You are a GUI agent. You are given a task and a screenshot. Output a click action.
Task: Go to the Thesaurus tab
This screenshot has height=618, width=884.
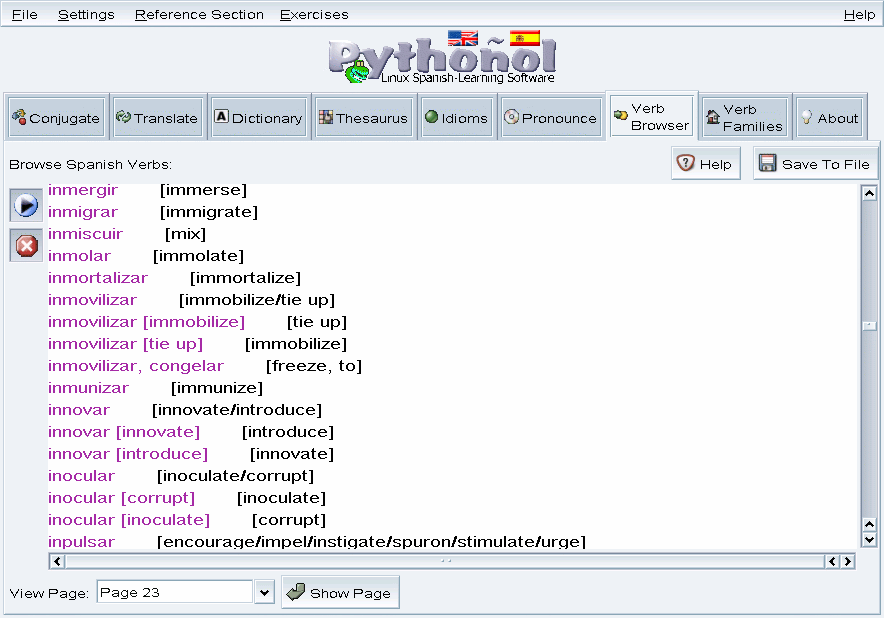pos(363,118)
